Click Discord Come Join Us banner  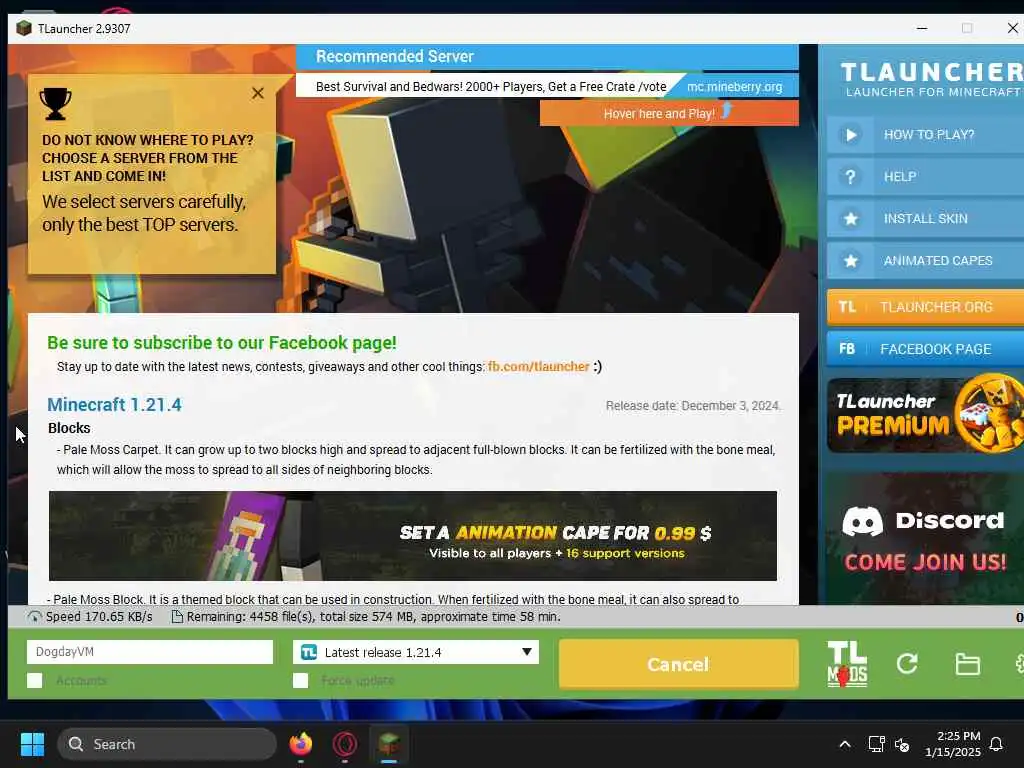925,539
